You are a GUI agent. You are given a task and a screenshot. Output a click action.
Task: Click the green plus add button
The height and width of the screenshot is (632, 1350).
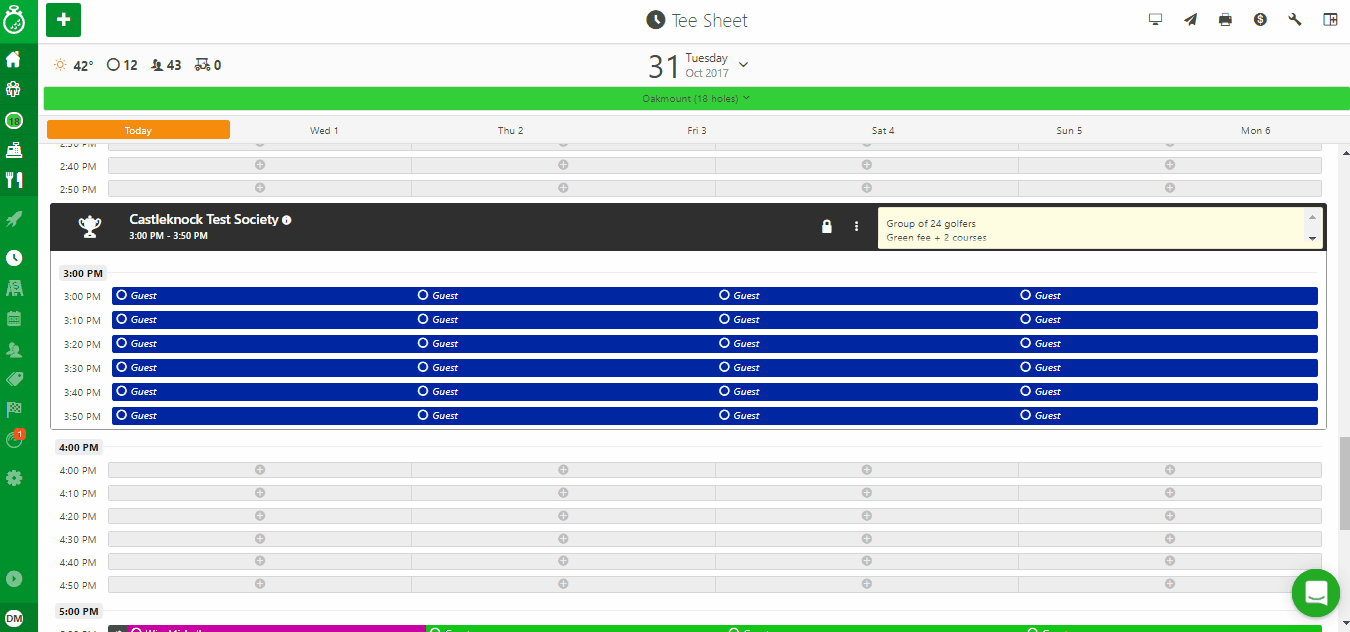(x=63, y=20)
